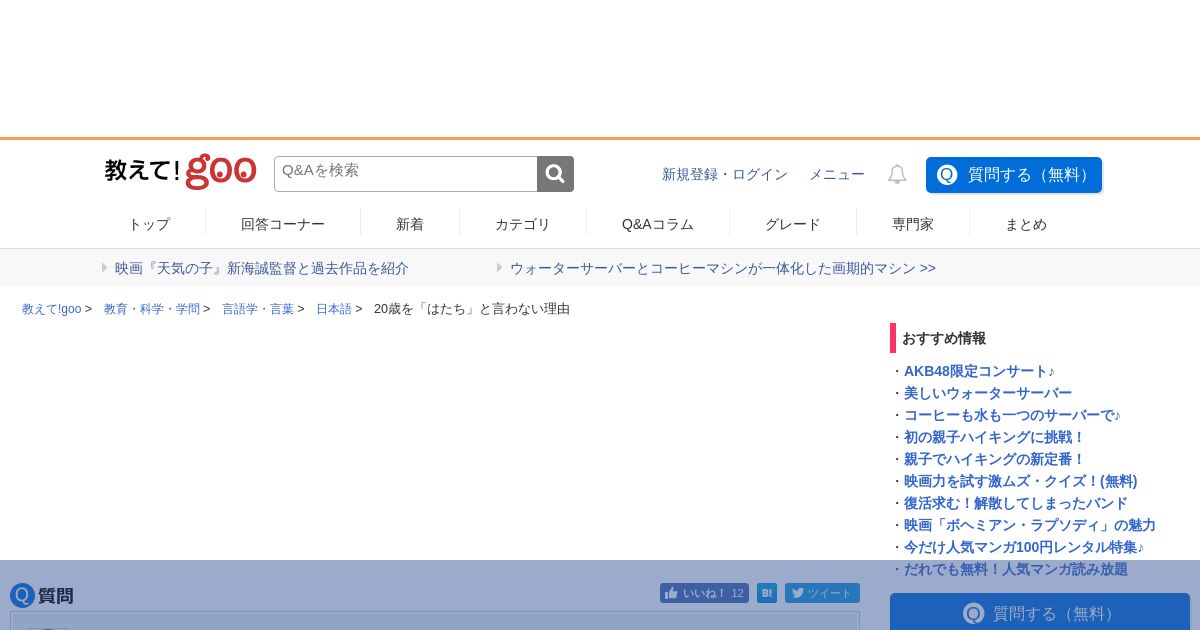This screenshot has height=630, width=1200.
Task: Click 言語学・言葉 breadcrumb
Action: 258,309
